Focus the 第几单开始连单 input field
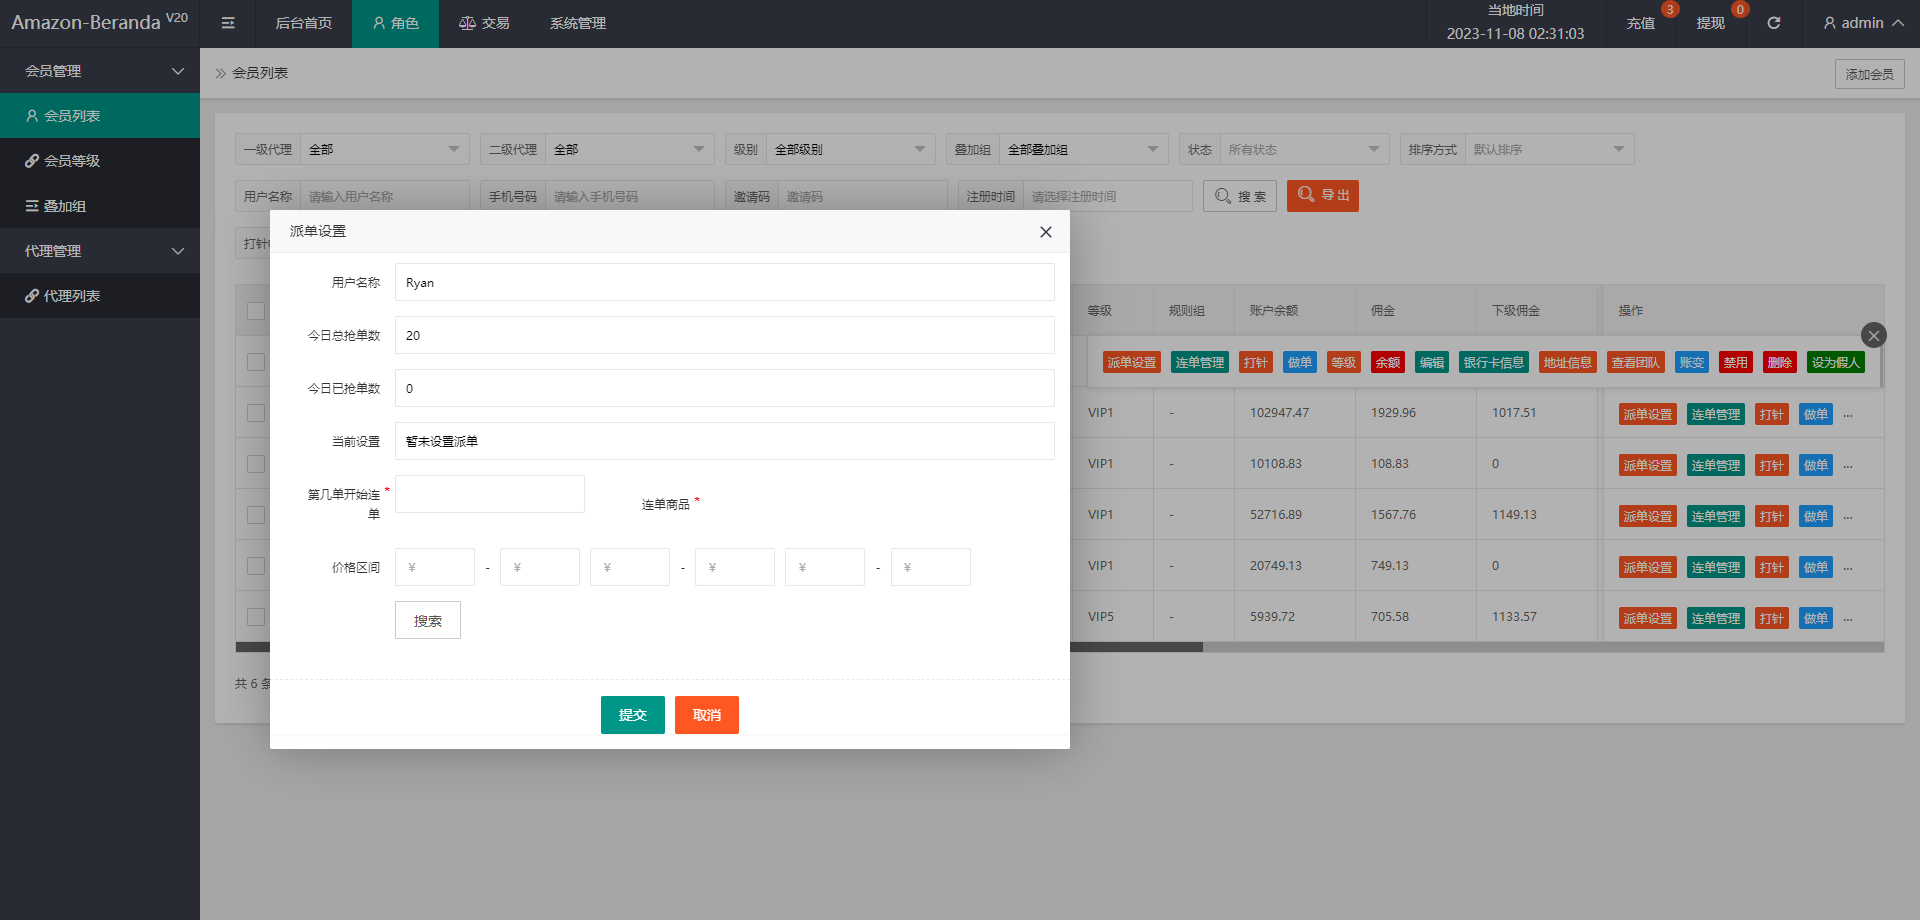This screenshot has width=1920, height=920. tap(490, 494)
